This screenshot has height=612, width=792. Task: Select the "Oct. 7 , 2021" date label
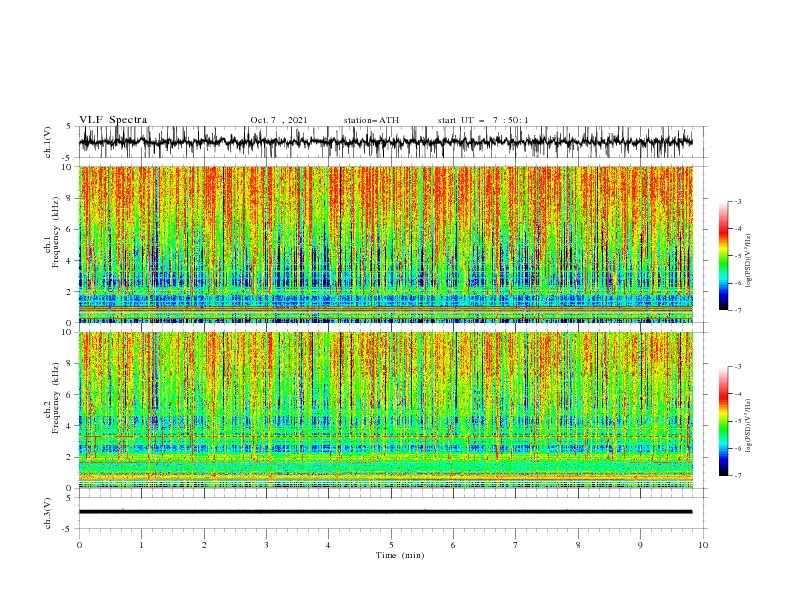click(279, 120)
